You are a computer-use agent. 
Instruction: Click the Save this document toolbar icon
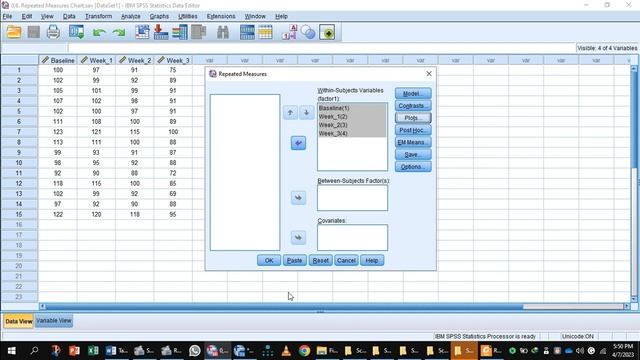pos(33,32)
